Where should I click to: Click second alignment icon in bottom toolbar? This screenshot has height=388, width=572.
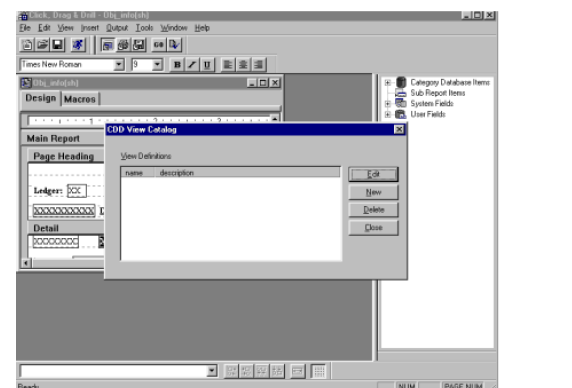[246, 371]
